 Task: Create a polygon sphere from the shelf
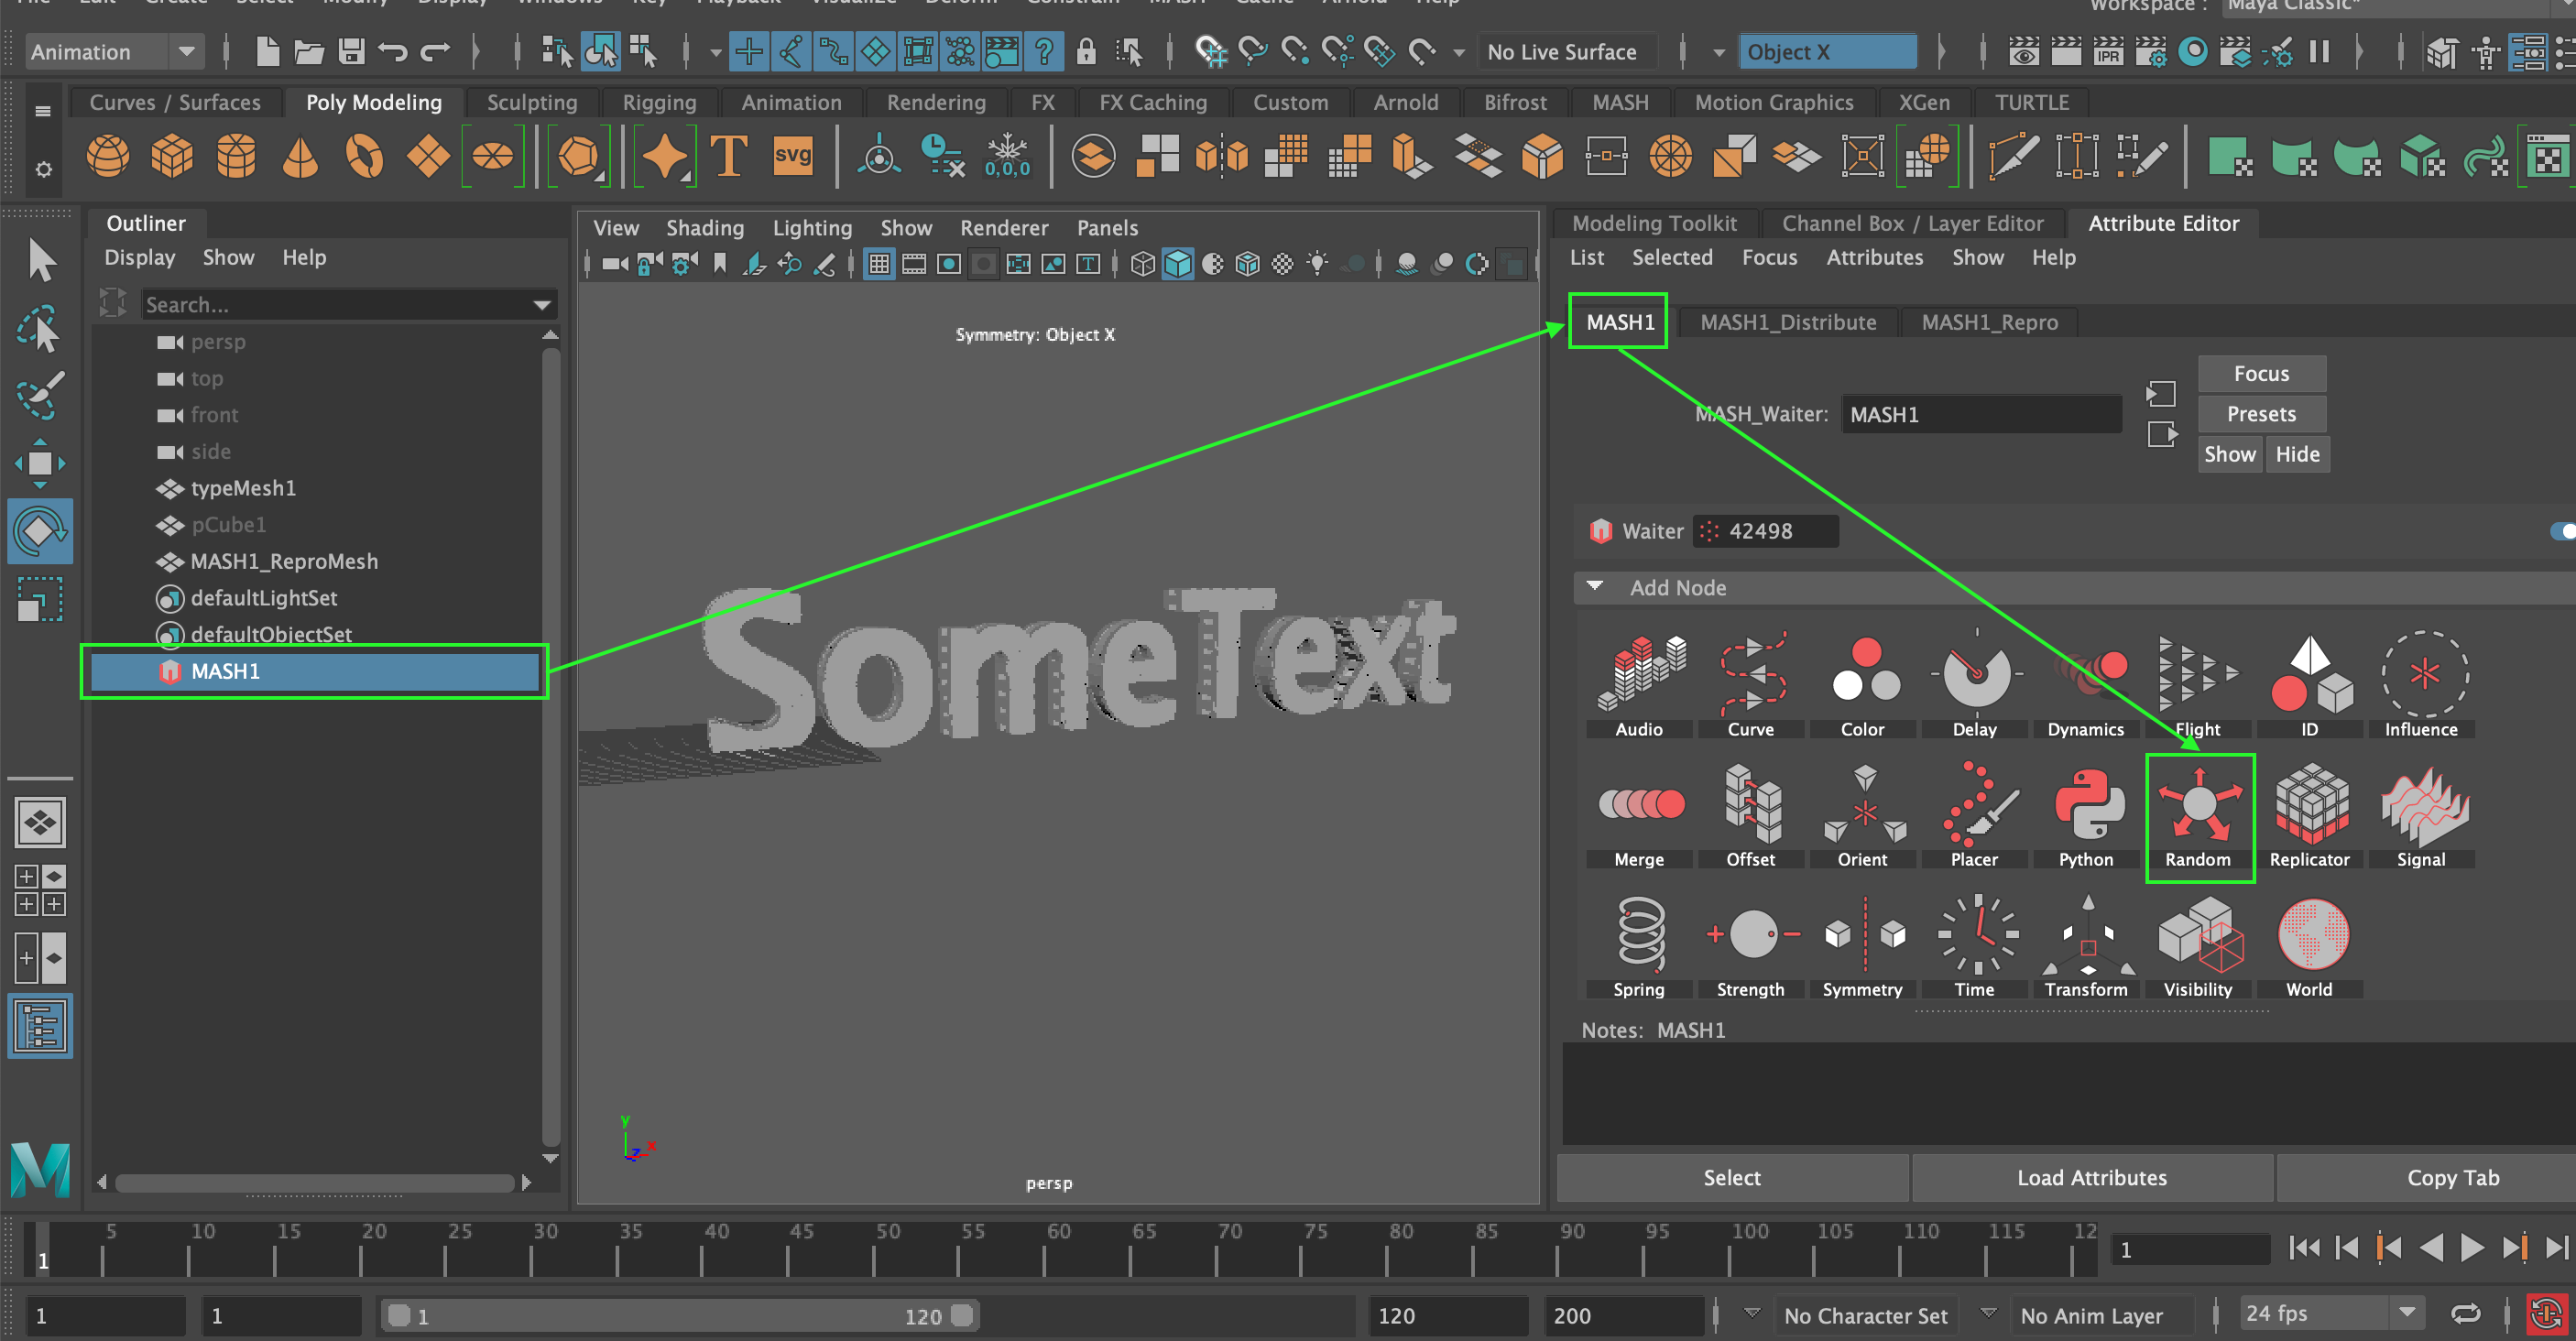pos(108,156)
